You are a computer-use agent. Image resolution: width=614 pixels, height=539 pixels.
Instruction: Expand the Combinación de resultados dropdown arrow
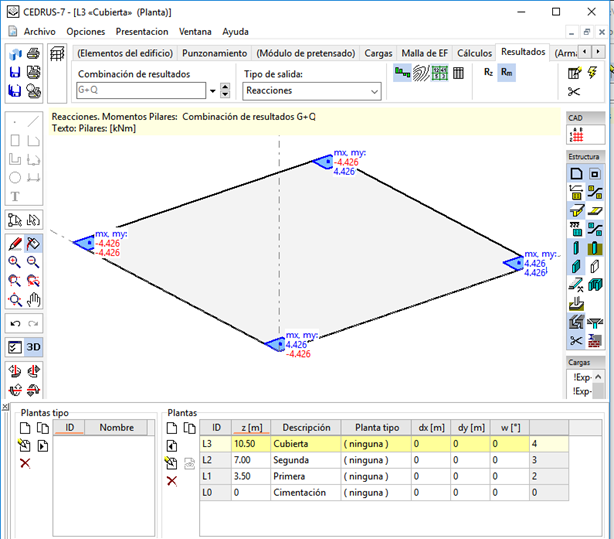[212, 91]
